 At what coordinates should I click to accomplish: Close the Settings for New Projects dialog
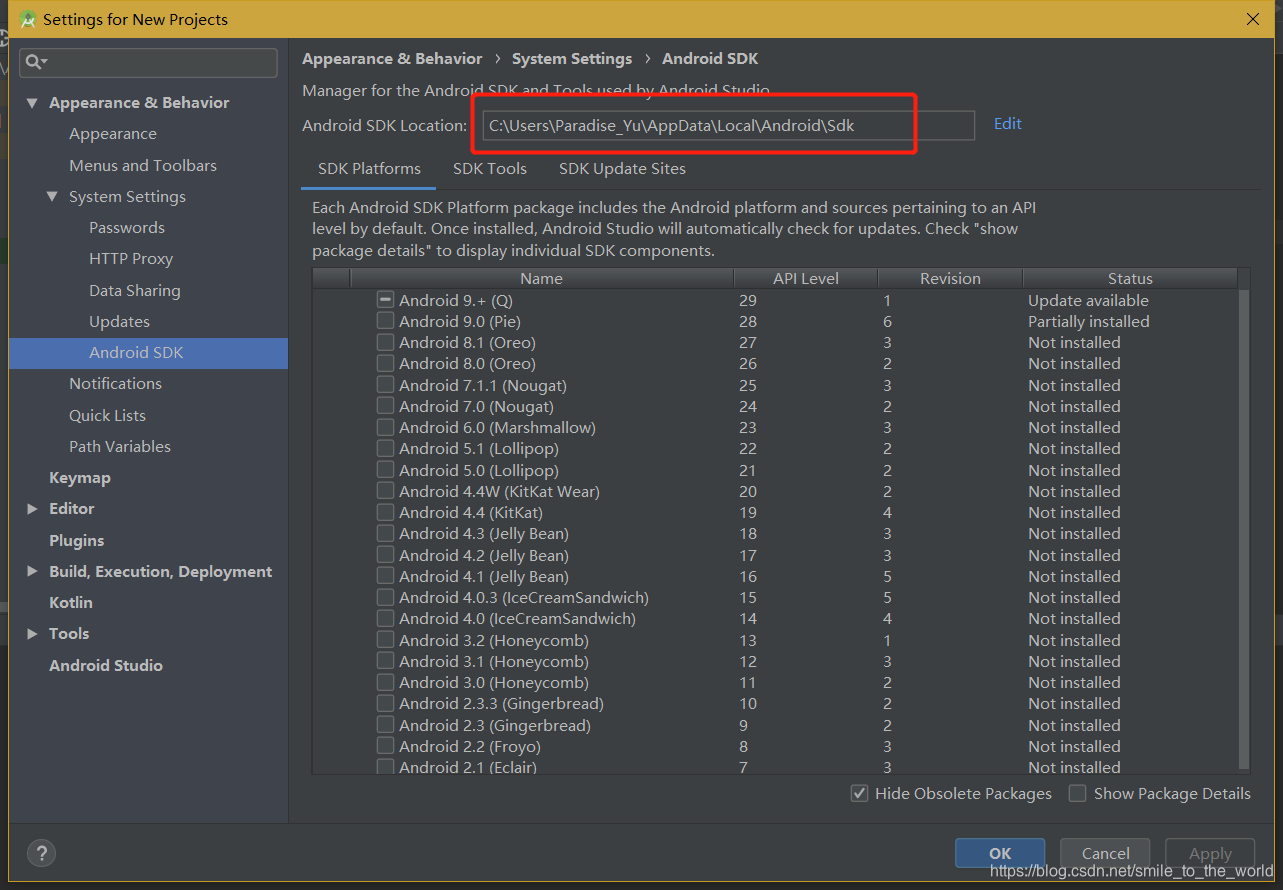click(1252, 19)
